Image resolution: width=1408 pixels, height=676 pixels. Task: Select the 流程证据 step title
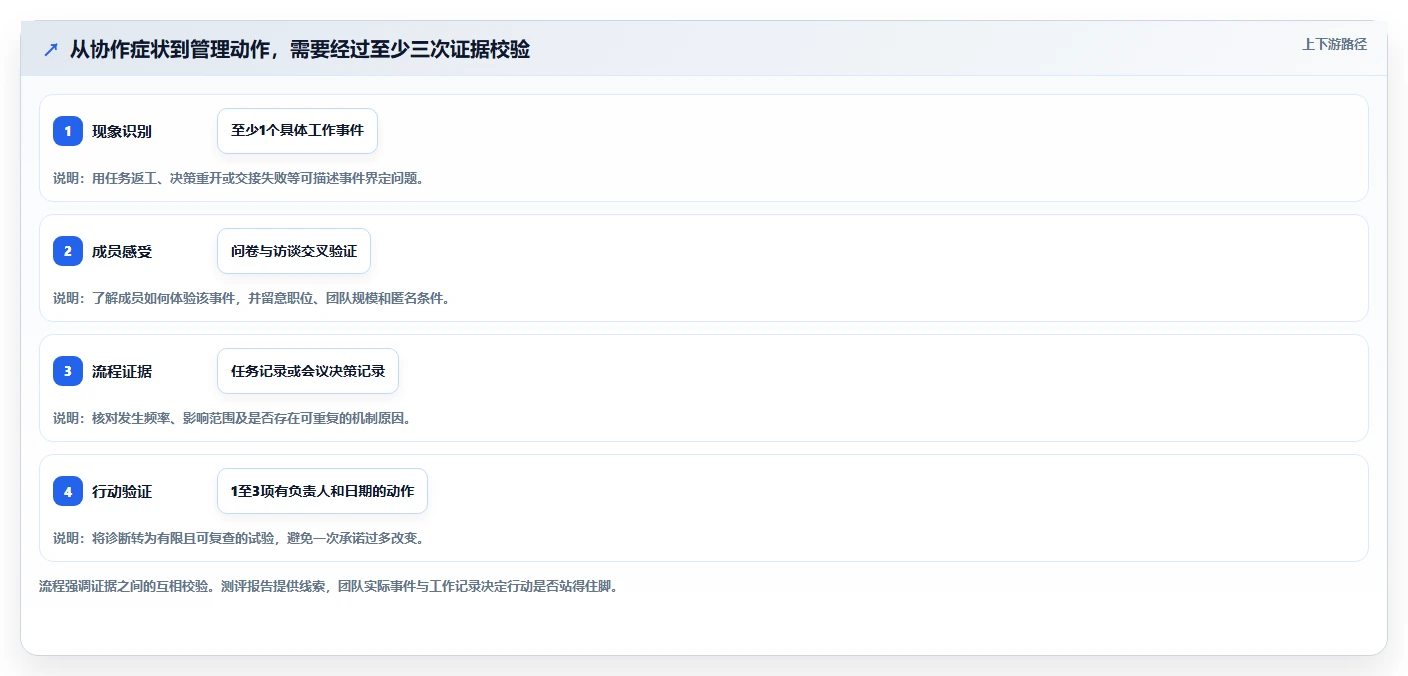(x=122, y=371)
